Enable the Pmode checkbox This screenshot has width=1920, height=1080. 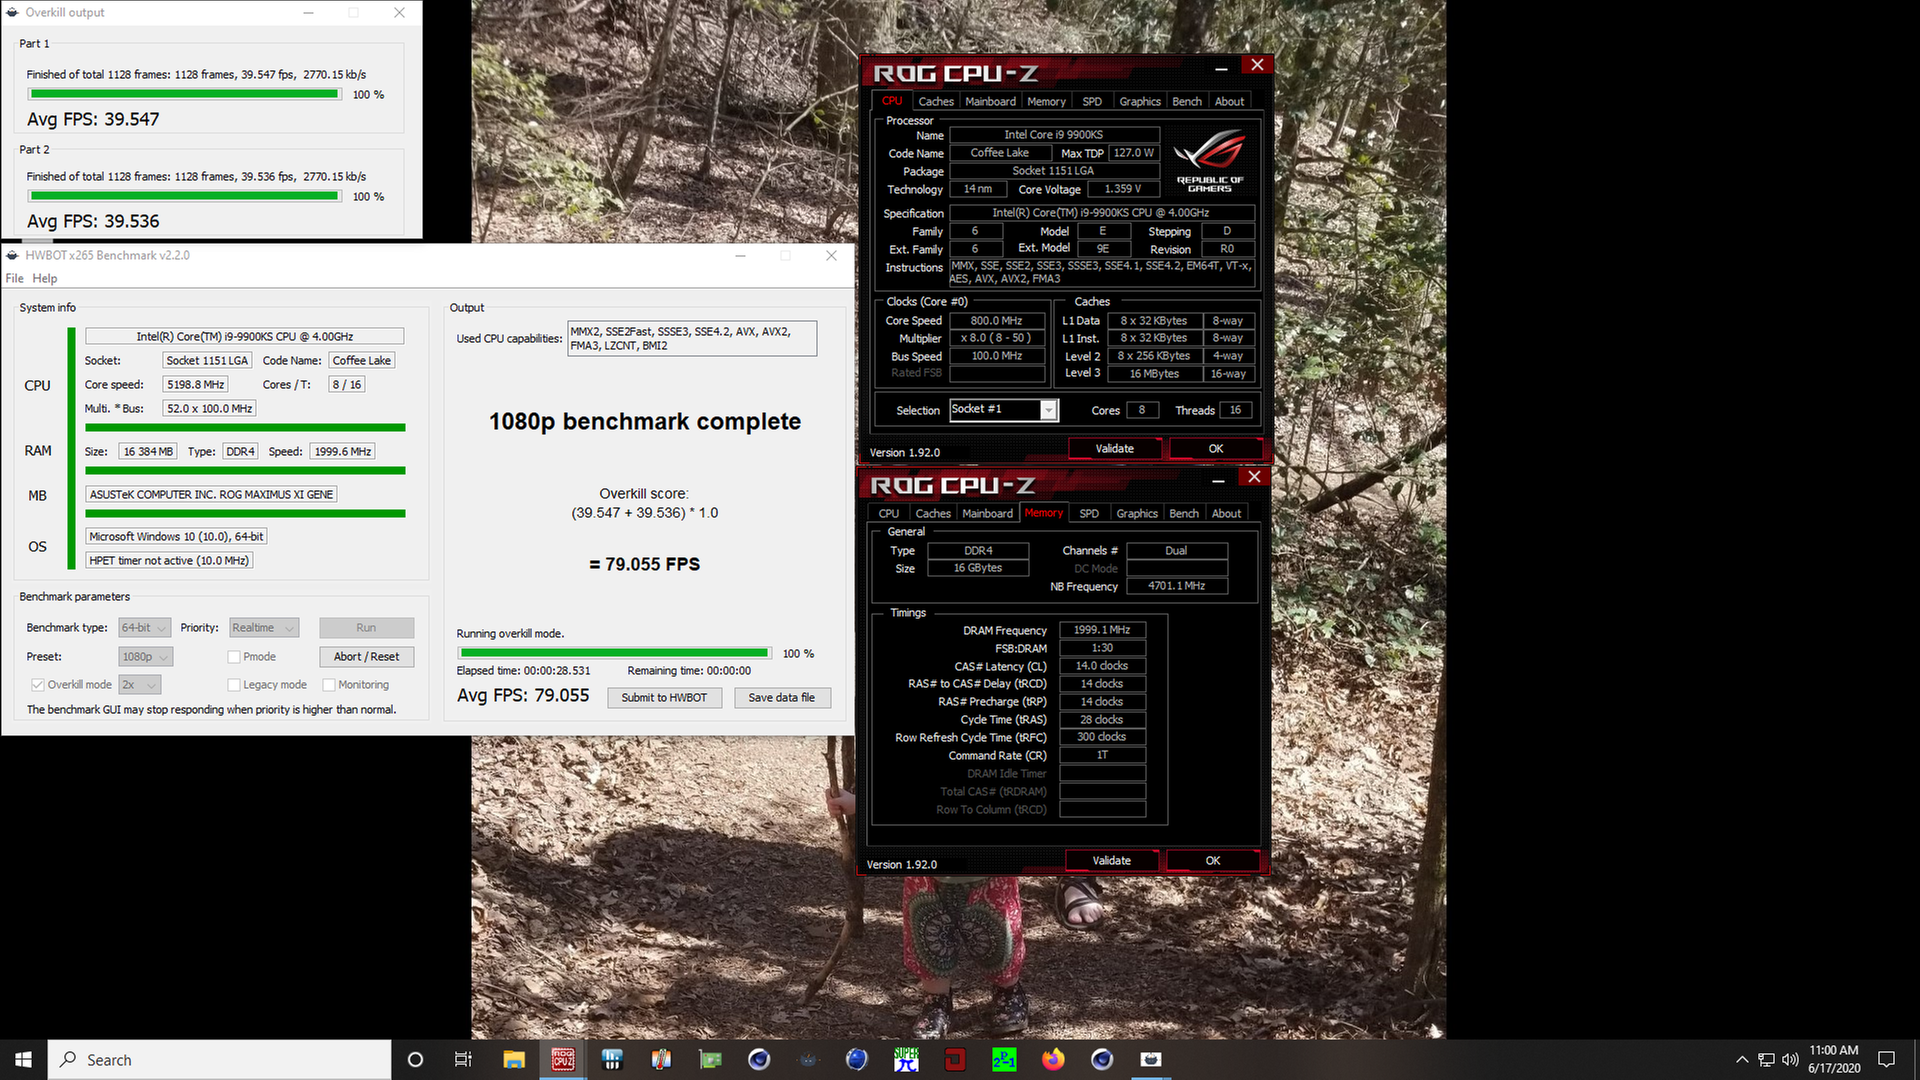(x=234, y=657)
